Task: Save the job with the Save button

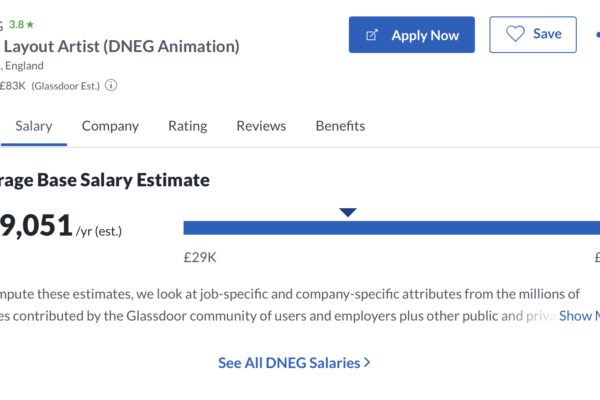Action: point(533,34)
